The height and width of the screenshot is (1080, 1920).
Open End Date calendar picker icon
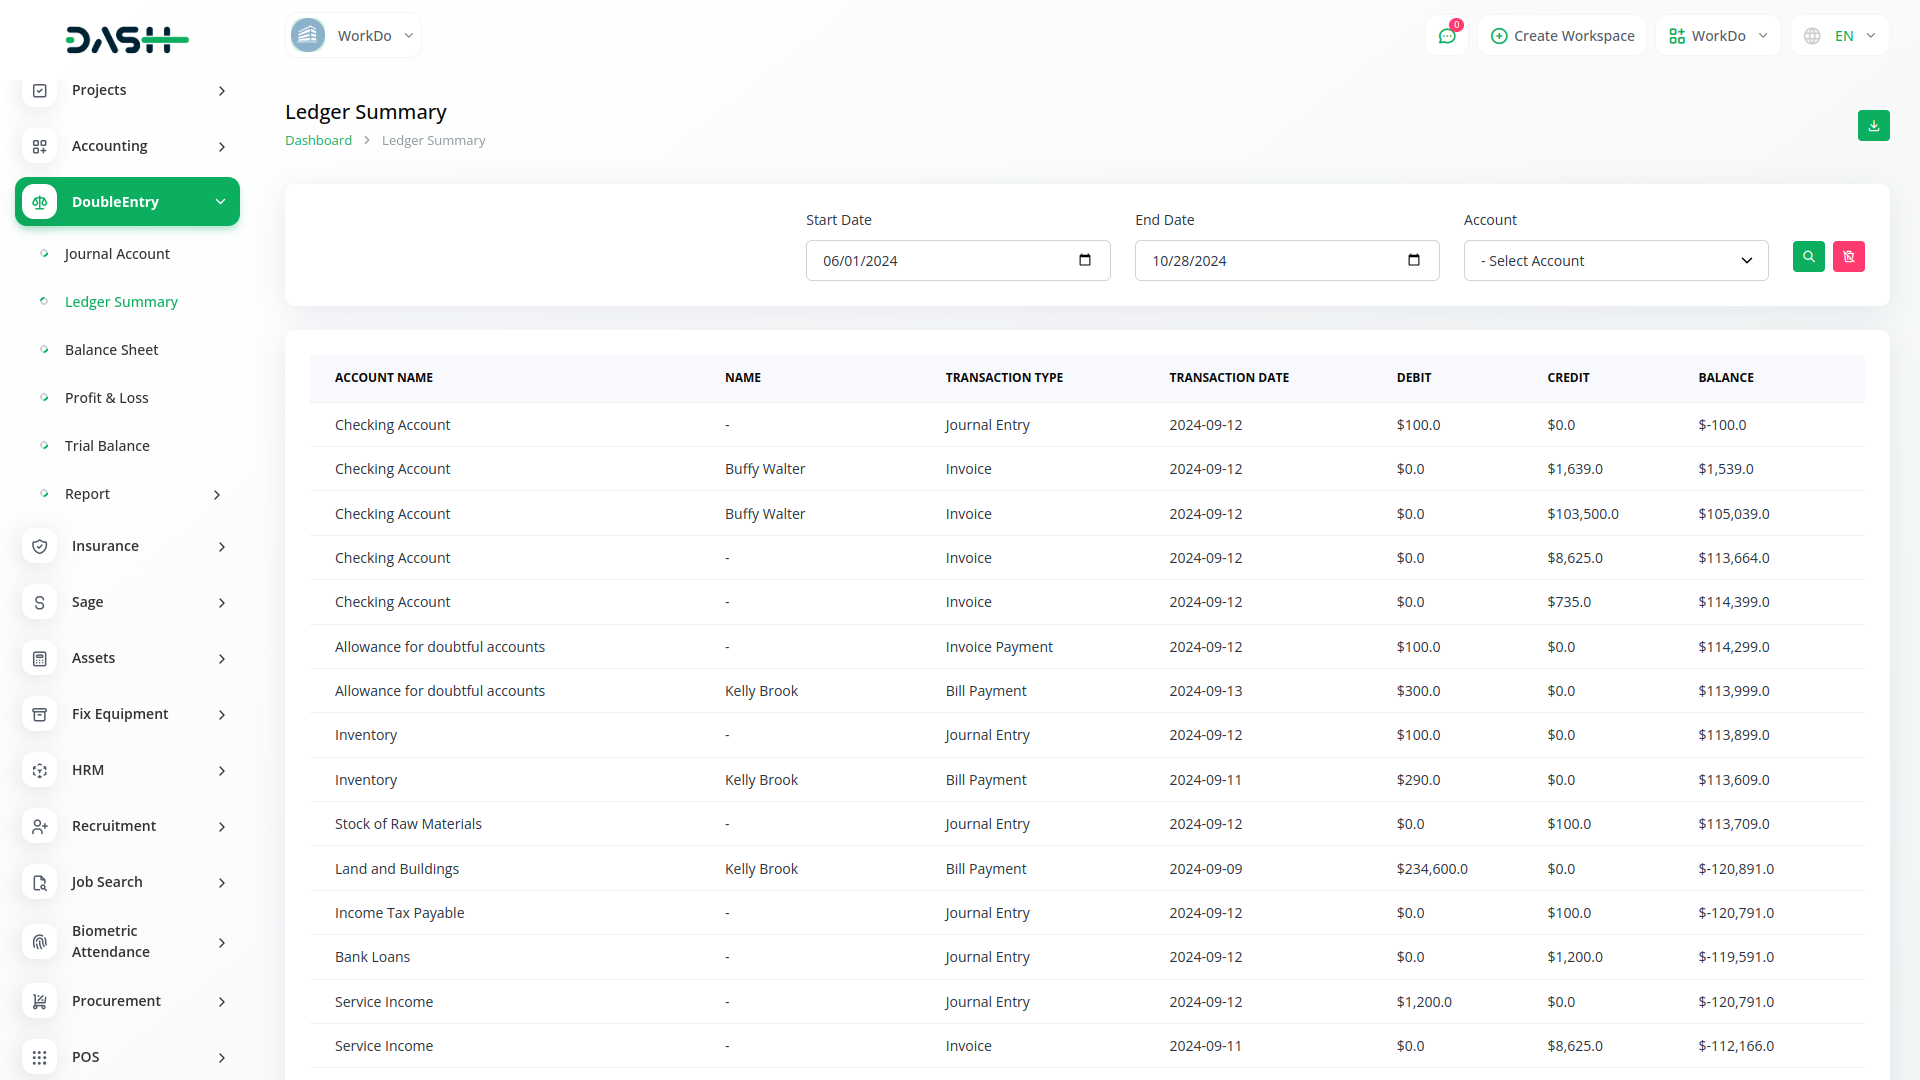pyautogui.click(x=1413, y=260)
